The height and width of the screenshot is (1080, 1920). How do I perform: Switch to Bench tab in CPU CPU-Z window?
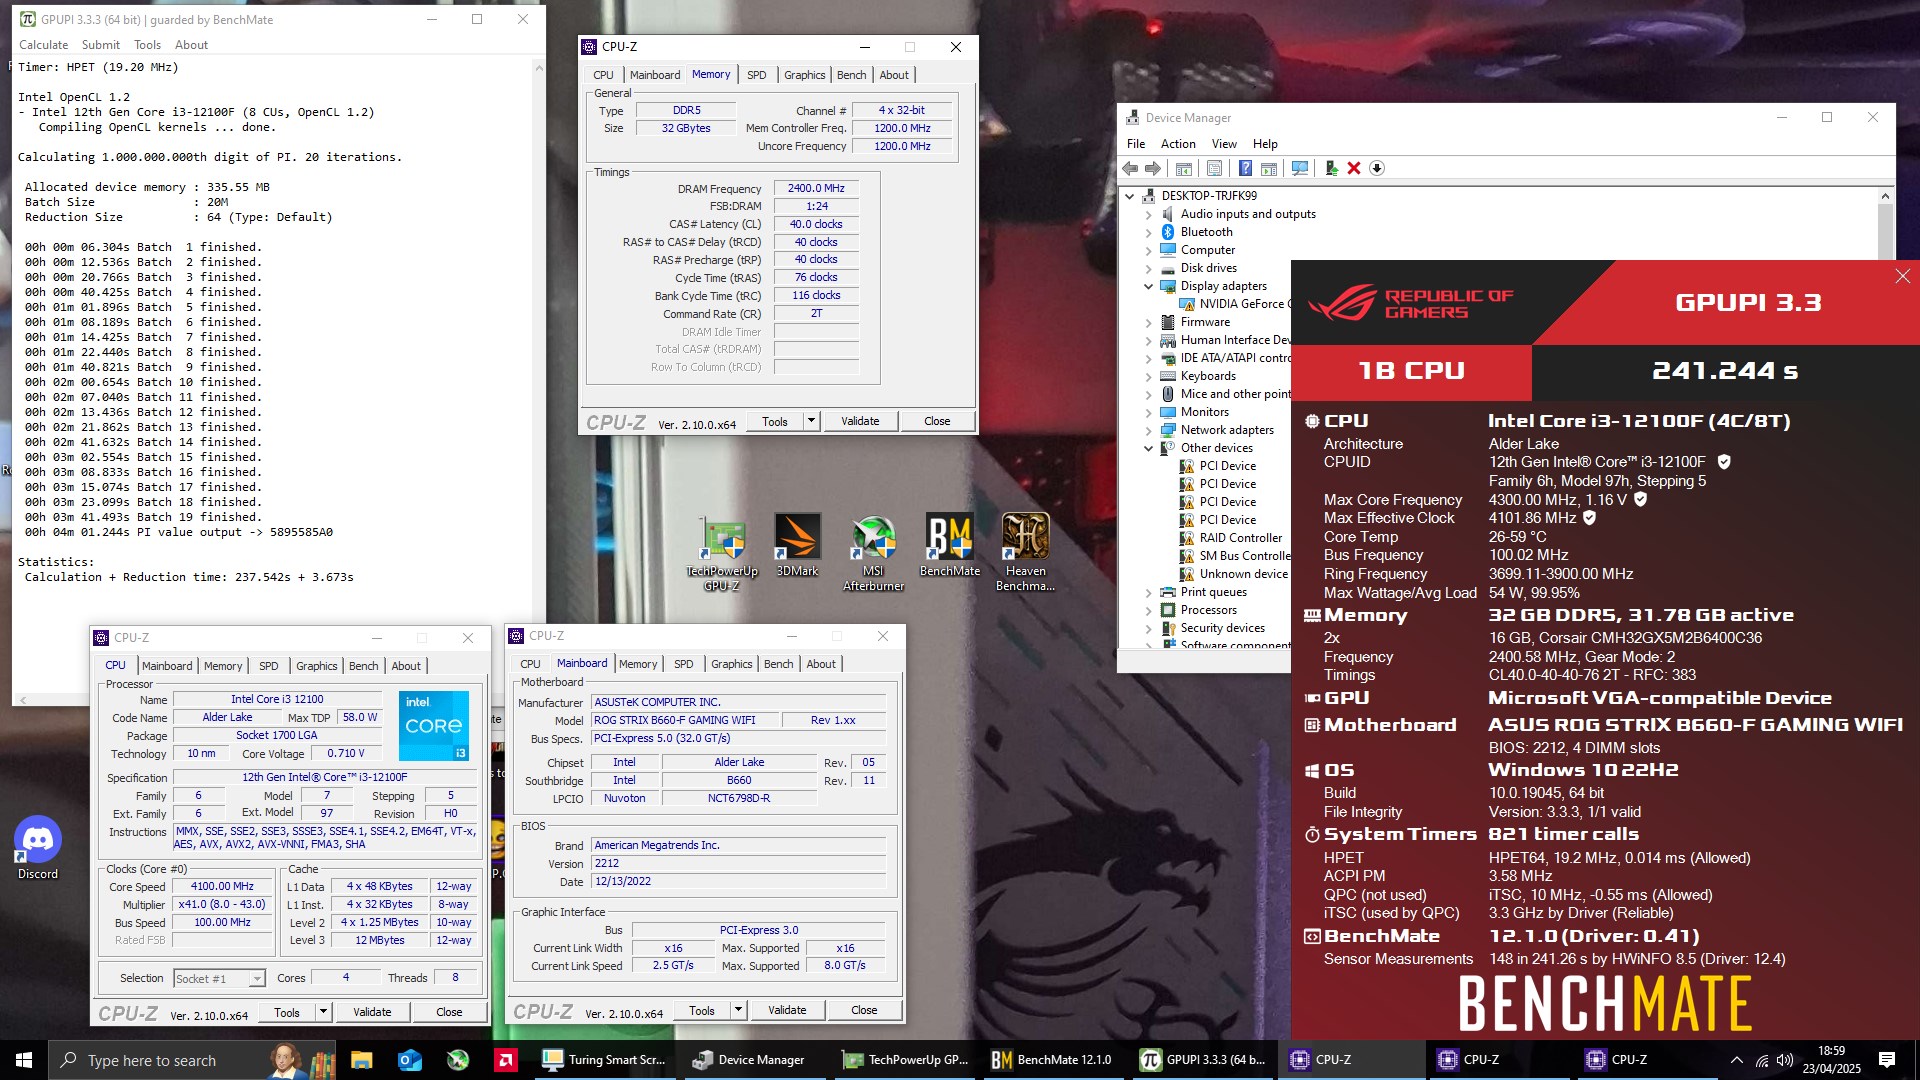[x=364, y=666]
